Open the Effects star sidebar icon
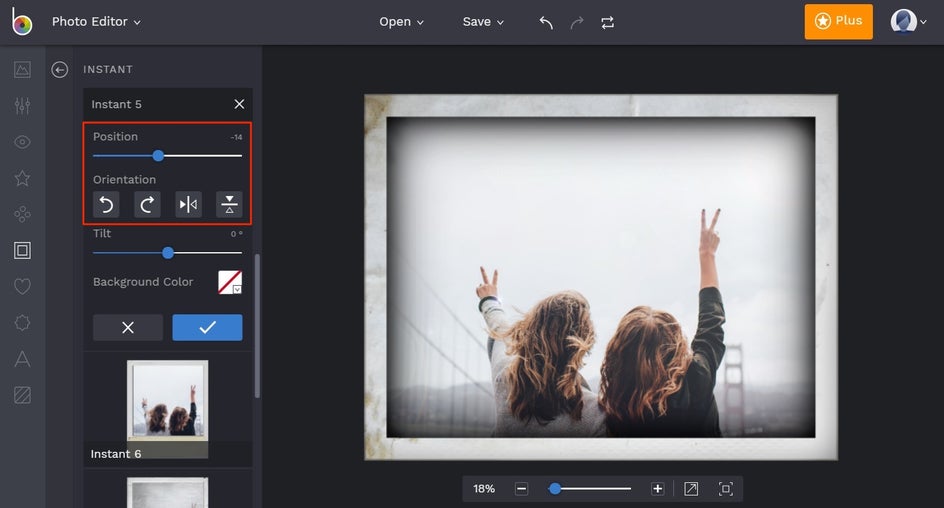944x508 pixels. [x=22, y=178]
